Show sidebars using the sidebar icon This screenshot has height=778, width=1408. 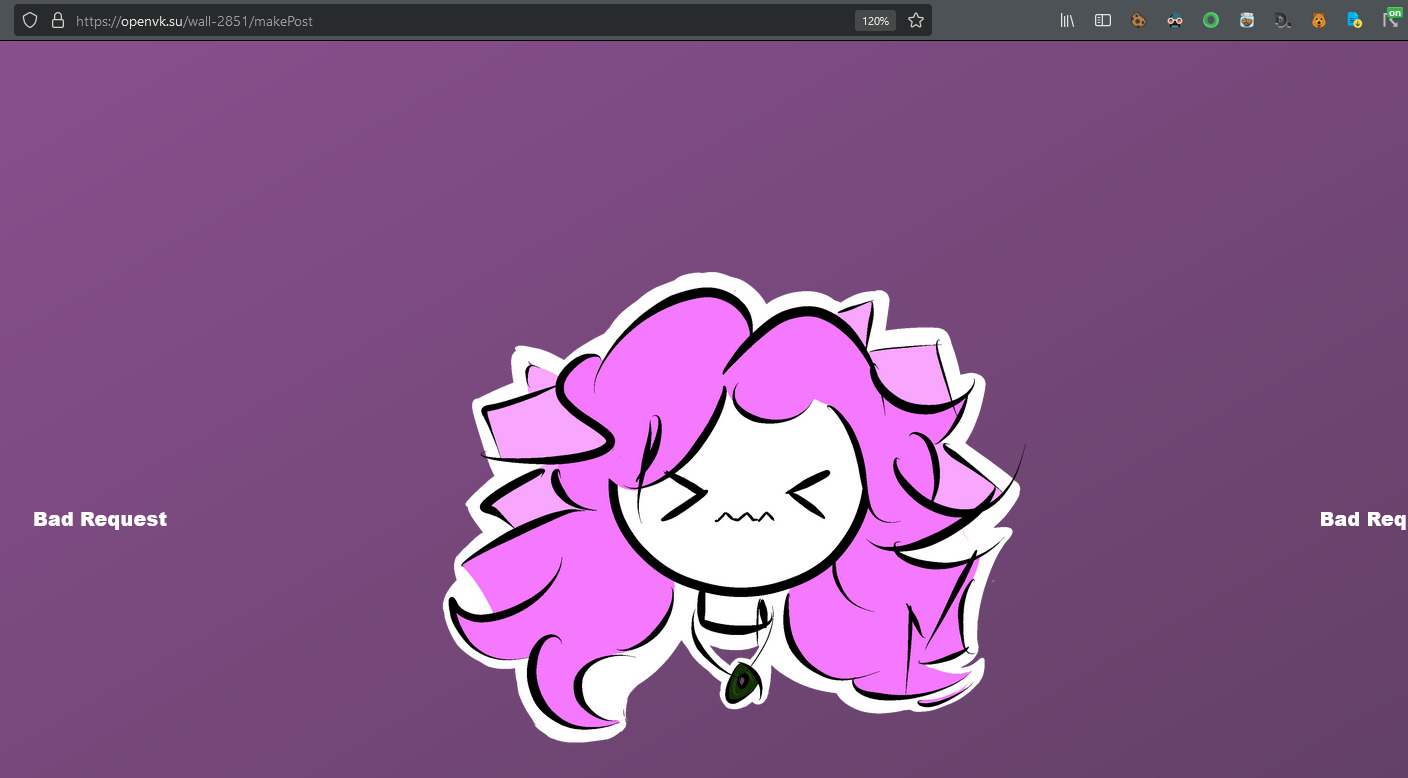click(x=1103, y=20)
